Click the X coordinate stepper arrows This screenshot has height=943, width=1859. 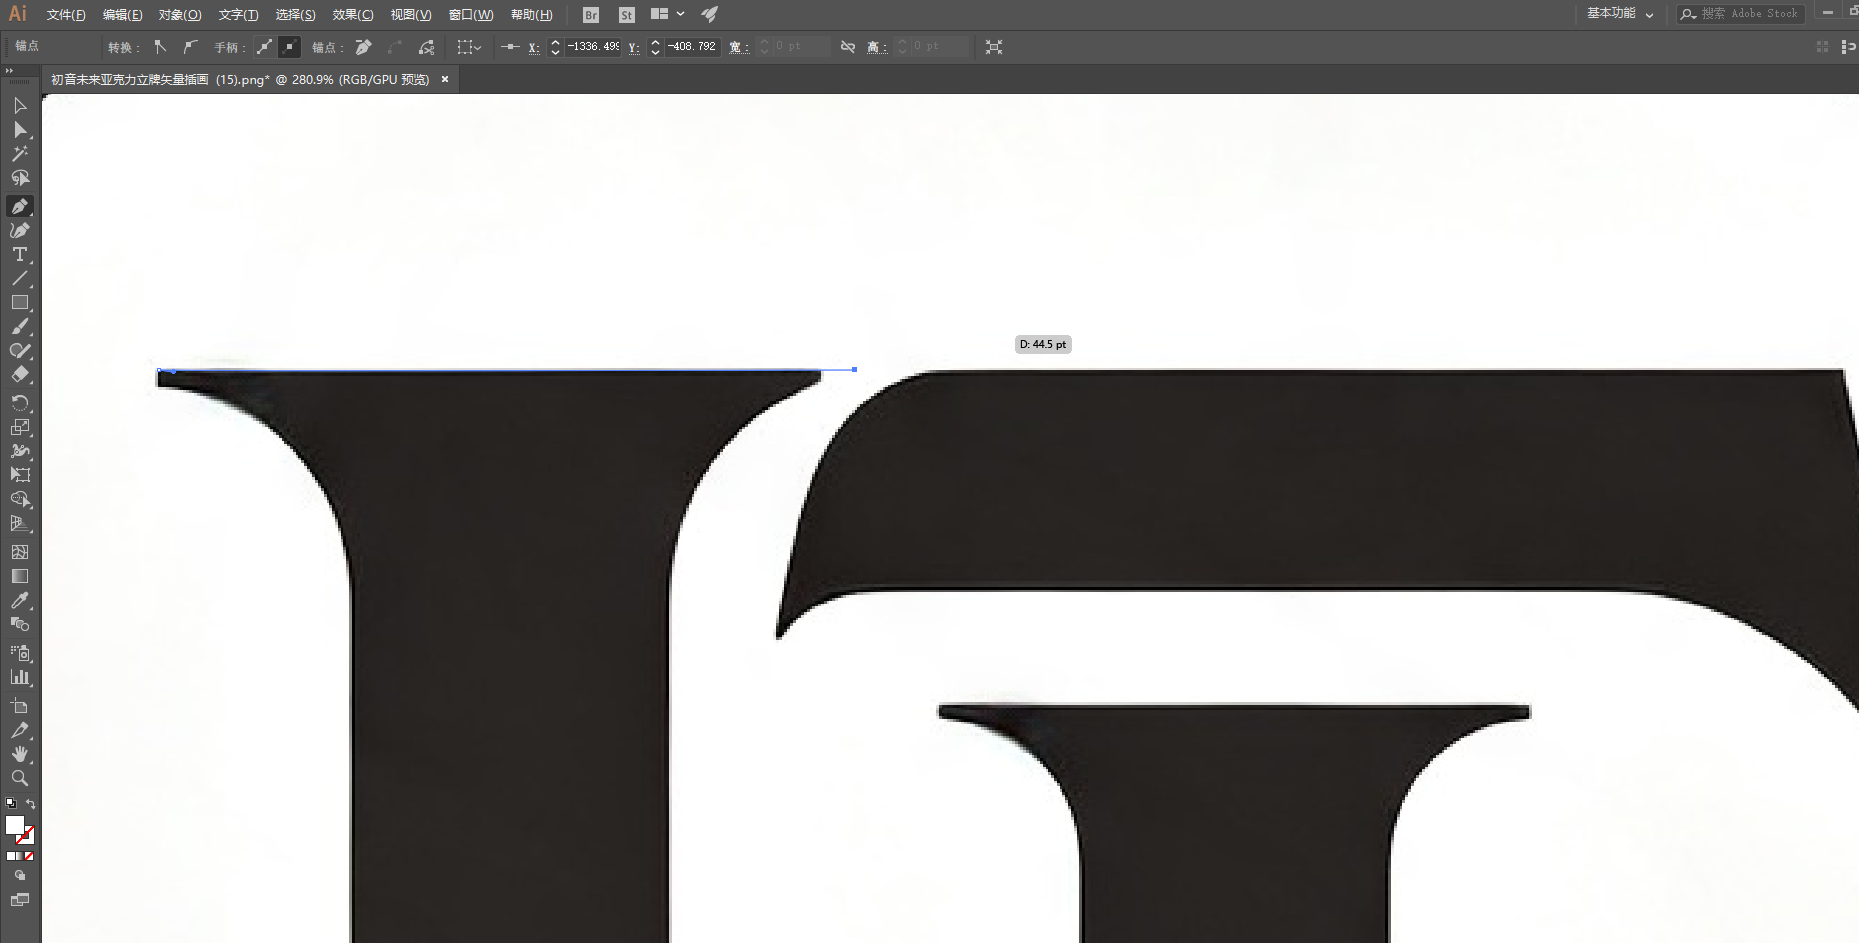coord(555,47)
